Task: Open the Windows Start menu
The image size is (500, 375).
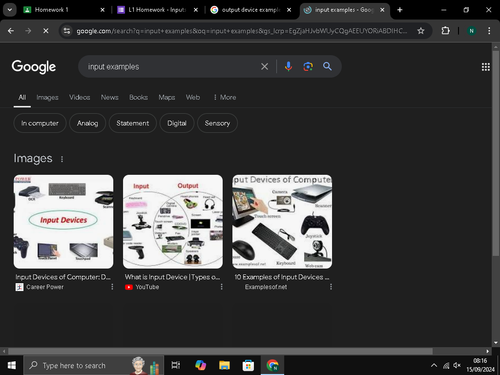Action: click(x=12, y=365)
